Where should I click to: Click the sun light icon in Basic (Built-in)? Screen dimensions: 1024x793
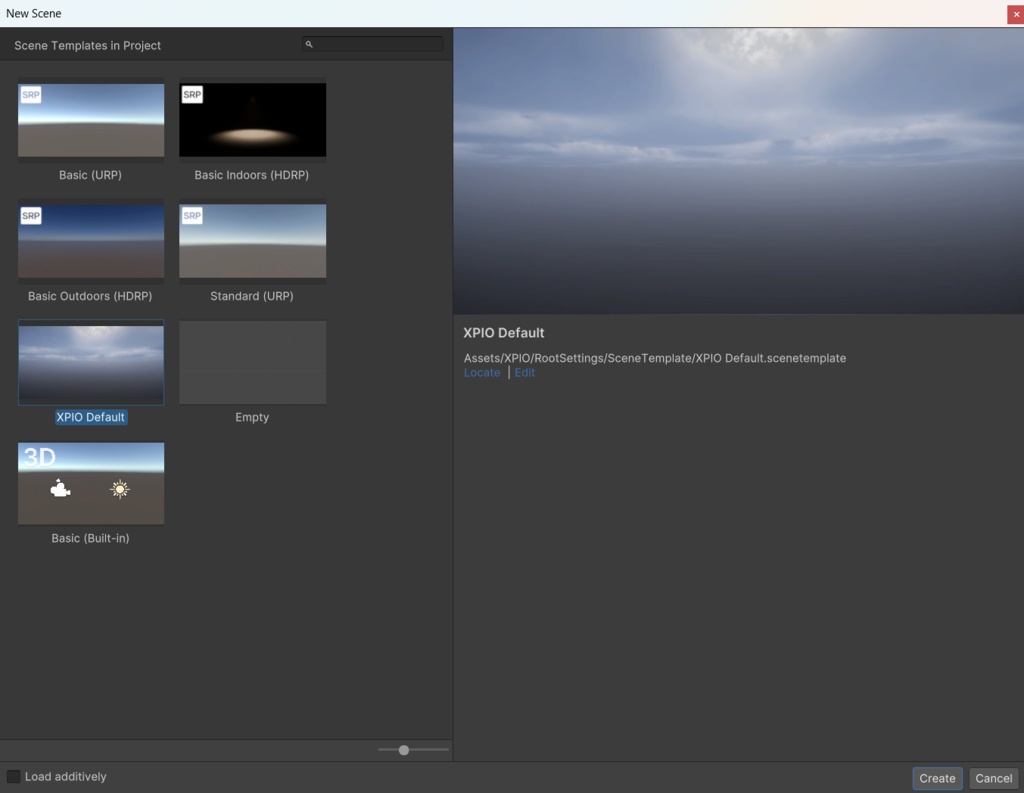(120, 489)
